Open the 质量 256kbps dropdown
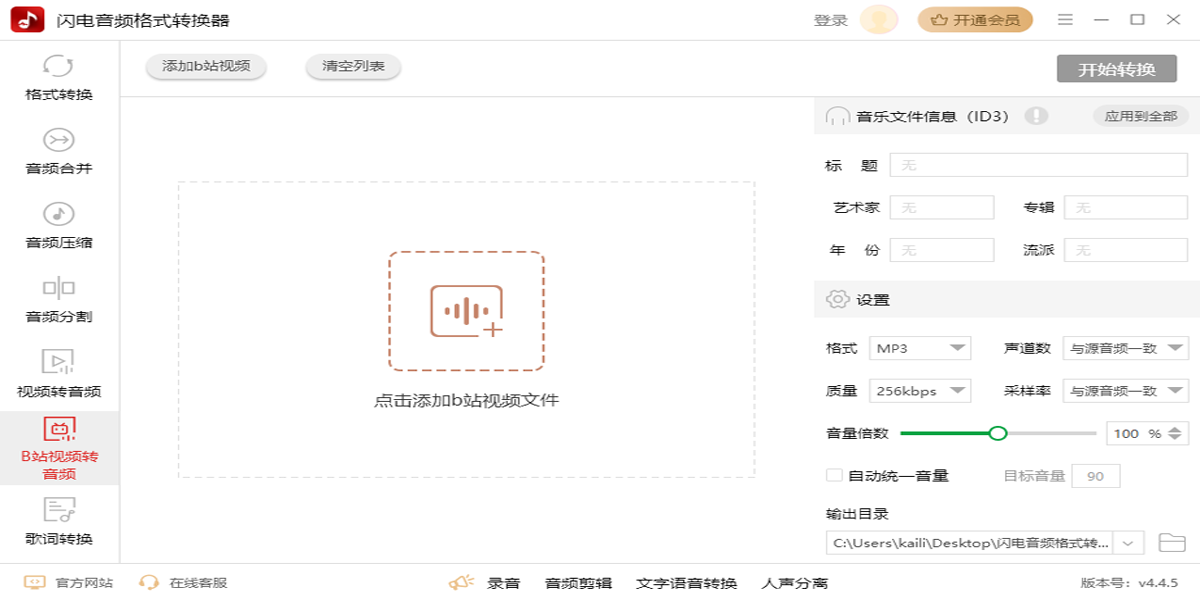The image size is (1200, 600). click(920, 391)
